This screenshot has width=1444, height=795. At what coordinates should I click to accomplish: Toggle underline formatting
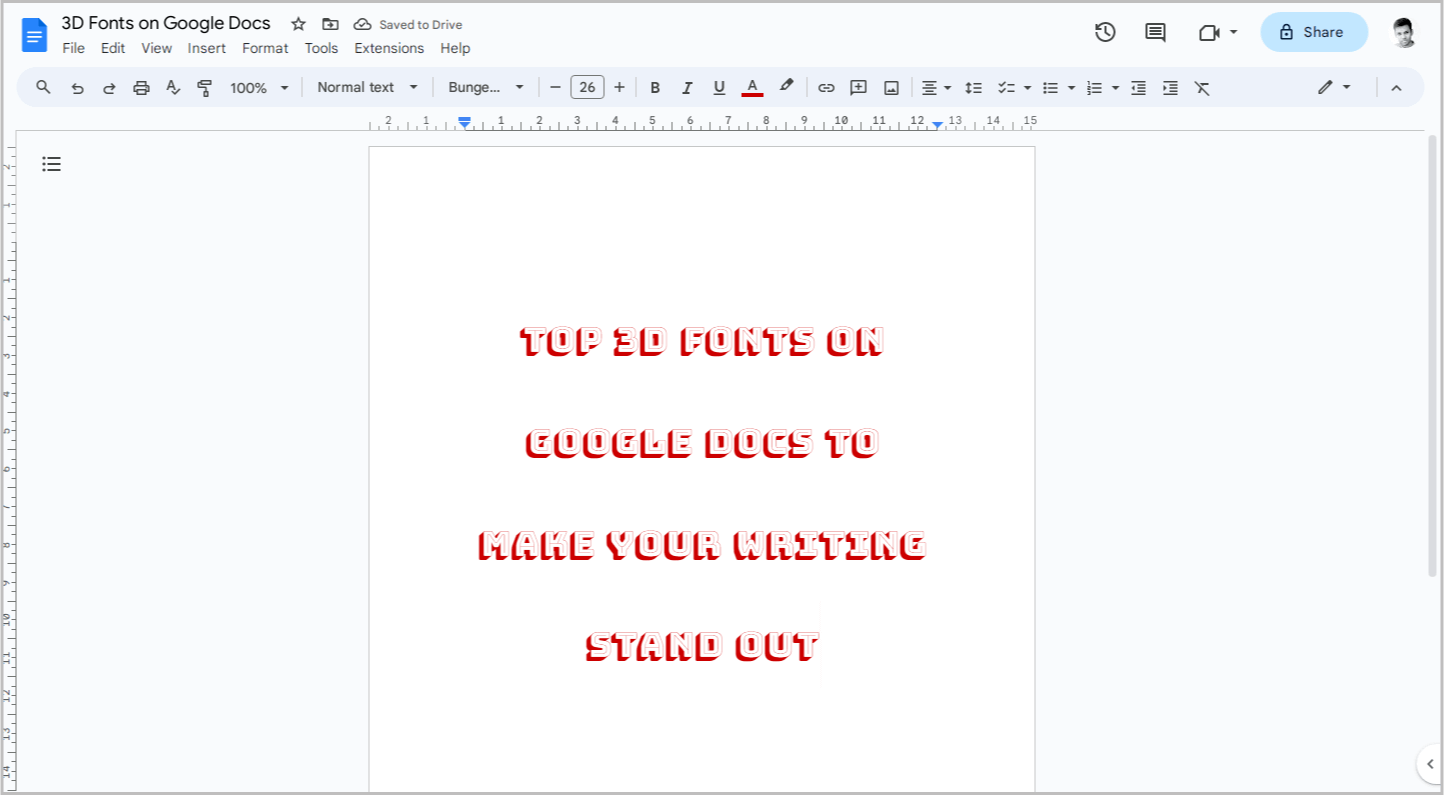[719, 88]
